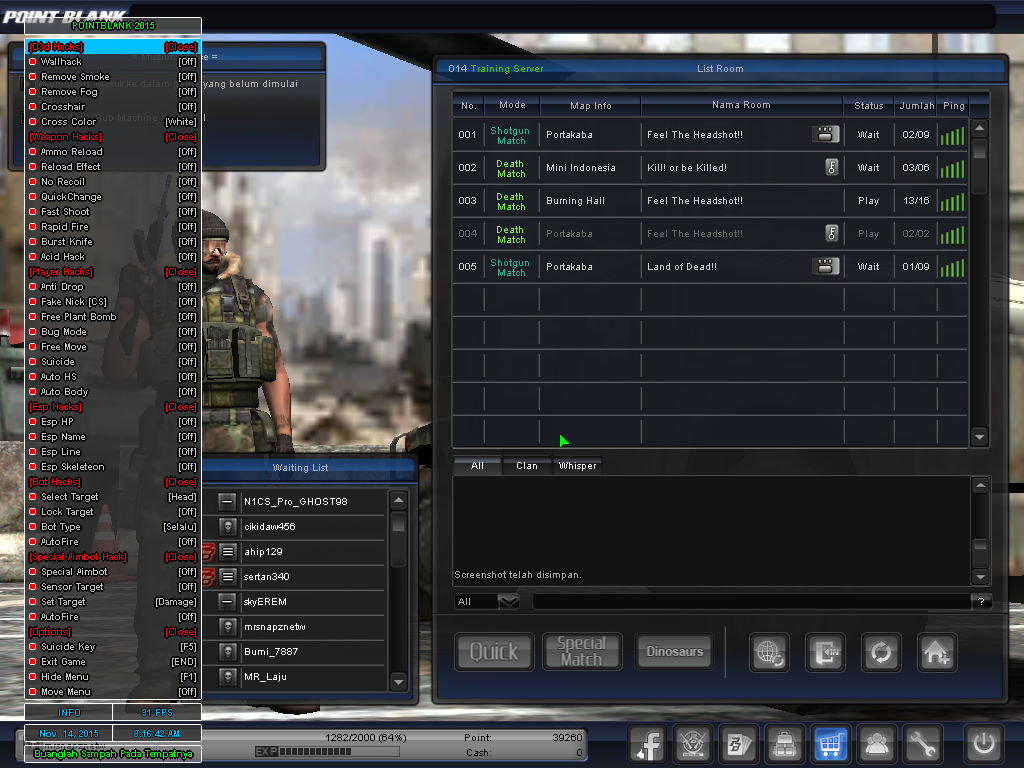Open the inventory backpack icon

(x=784, y=743)
